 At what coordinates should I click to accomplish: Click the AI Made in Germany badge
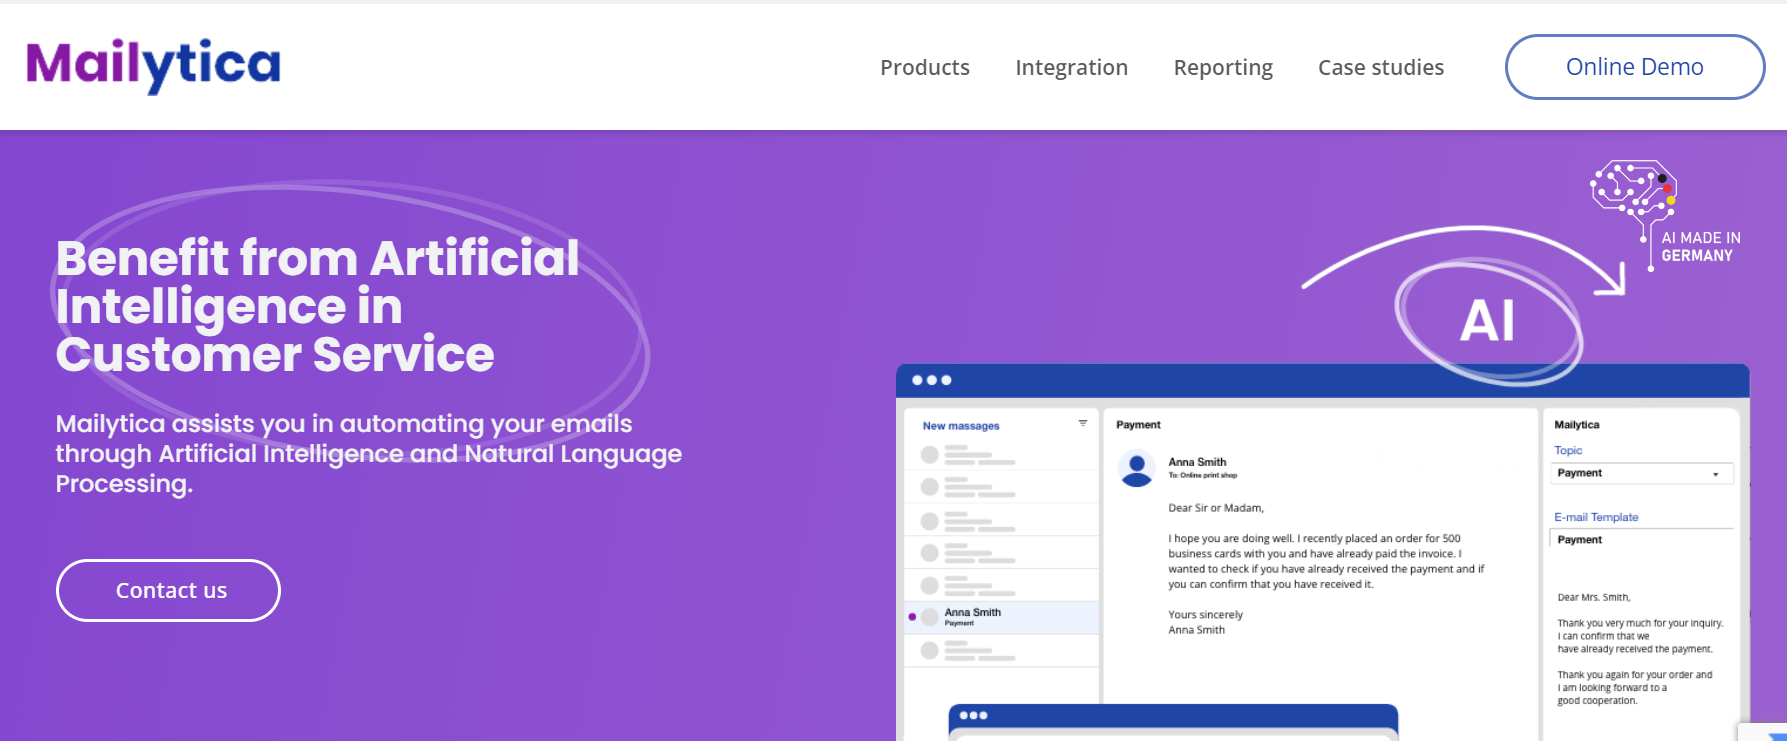(1665, 214)
